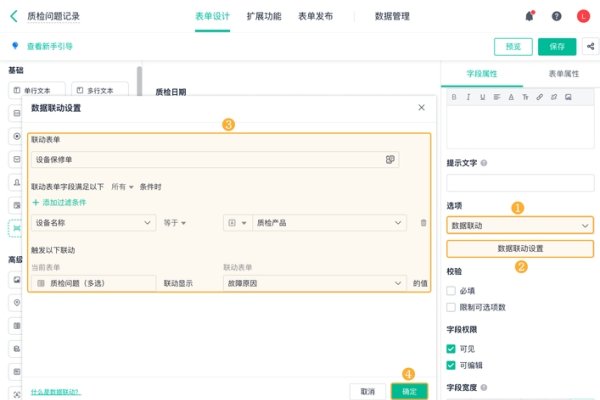This screenshot has height=400, width=600.
Task: Toggle the 限制可选项数 checkbox
Action: (451, 307)
